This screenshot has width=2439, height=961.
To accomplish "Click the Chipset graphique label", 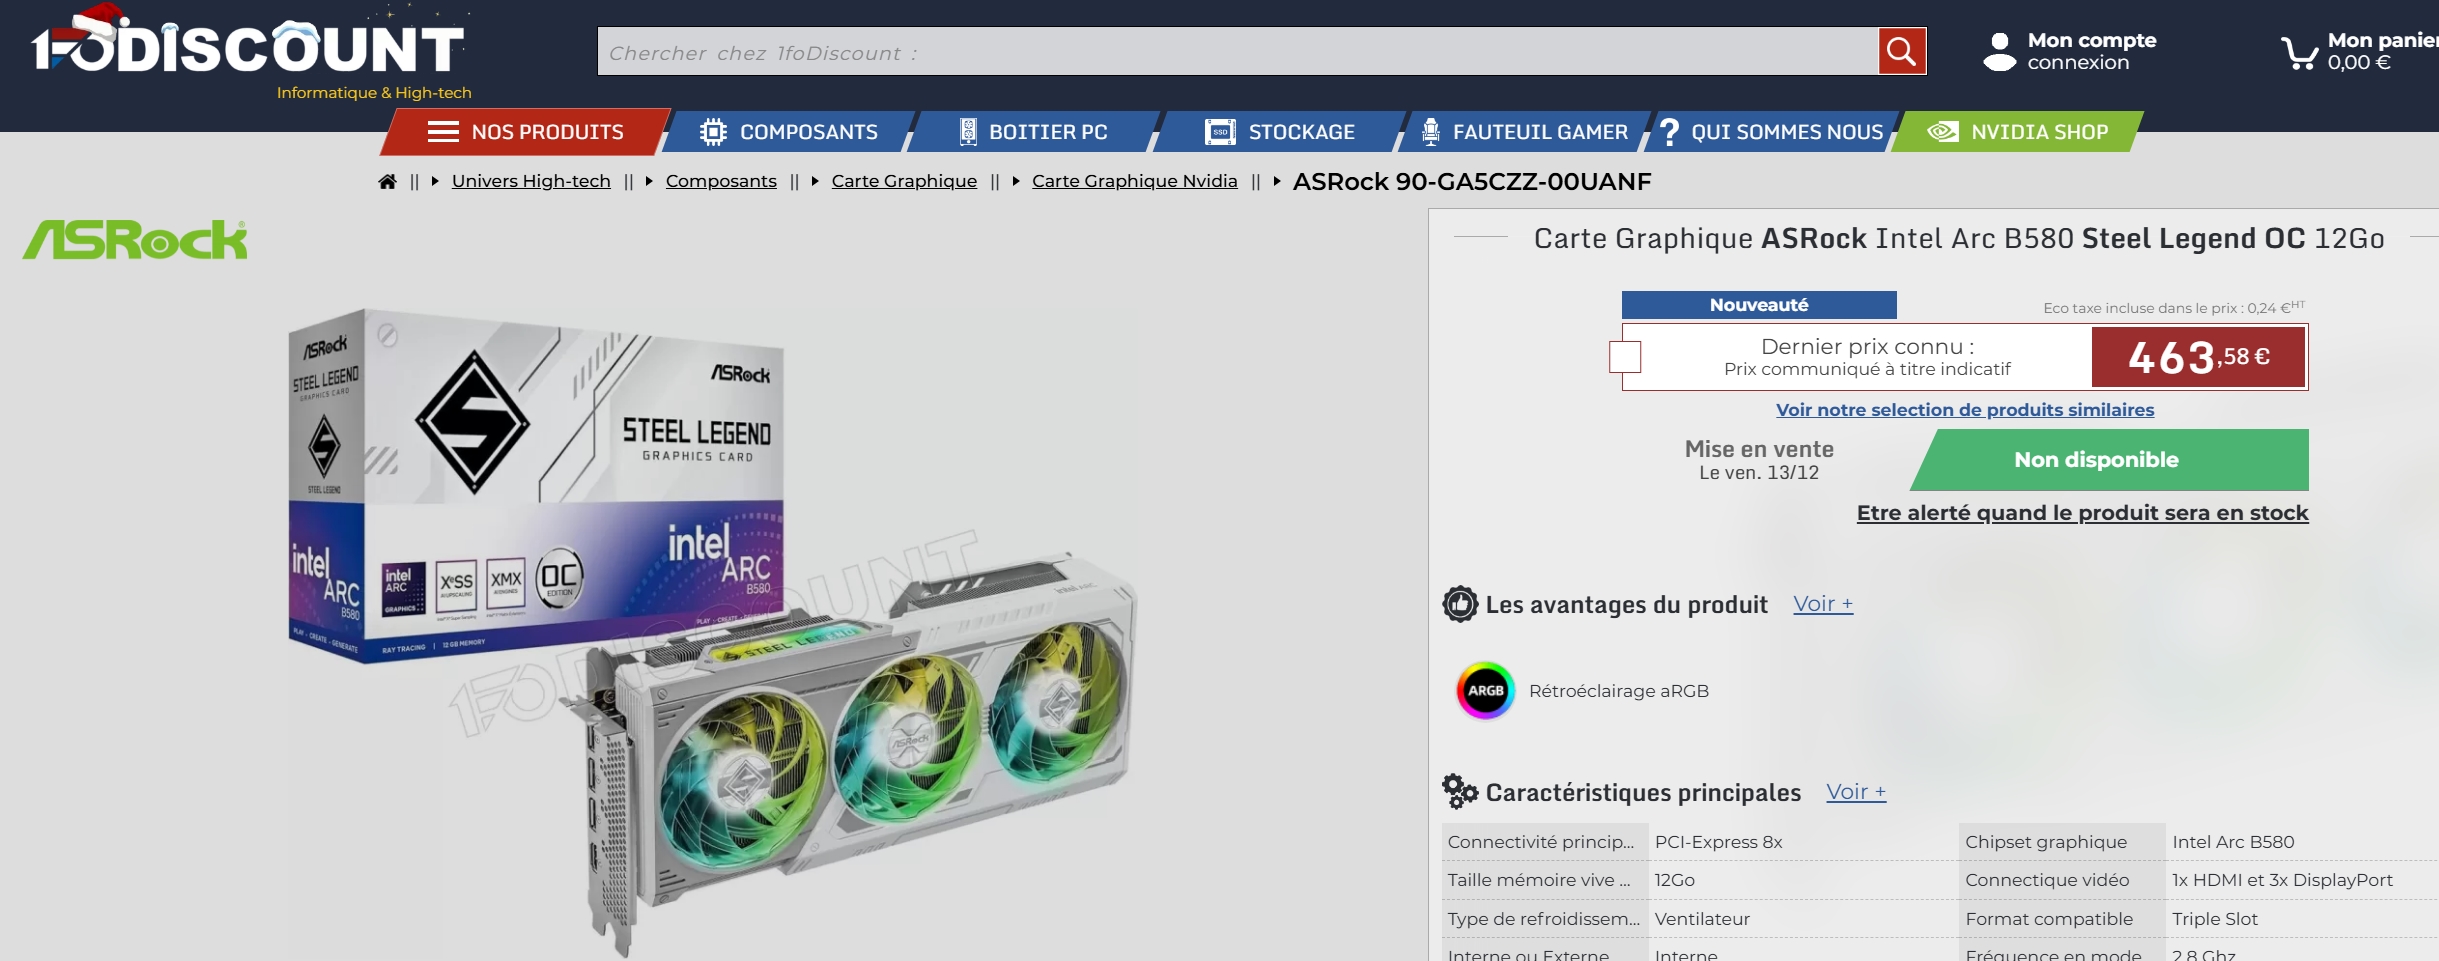I will pyautogui.click(x=2046, y=842).
